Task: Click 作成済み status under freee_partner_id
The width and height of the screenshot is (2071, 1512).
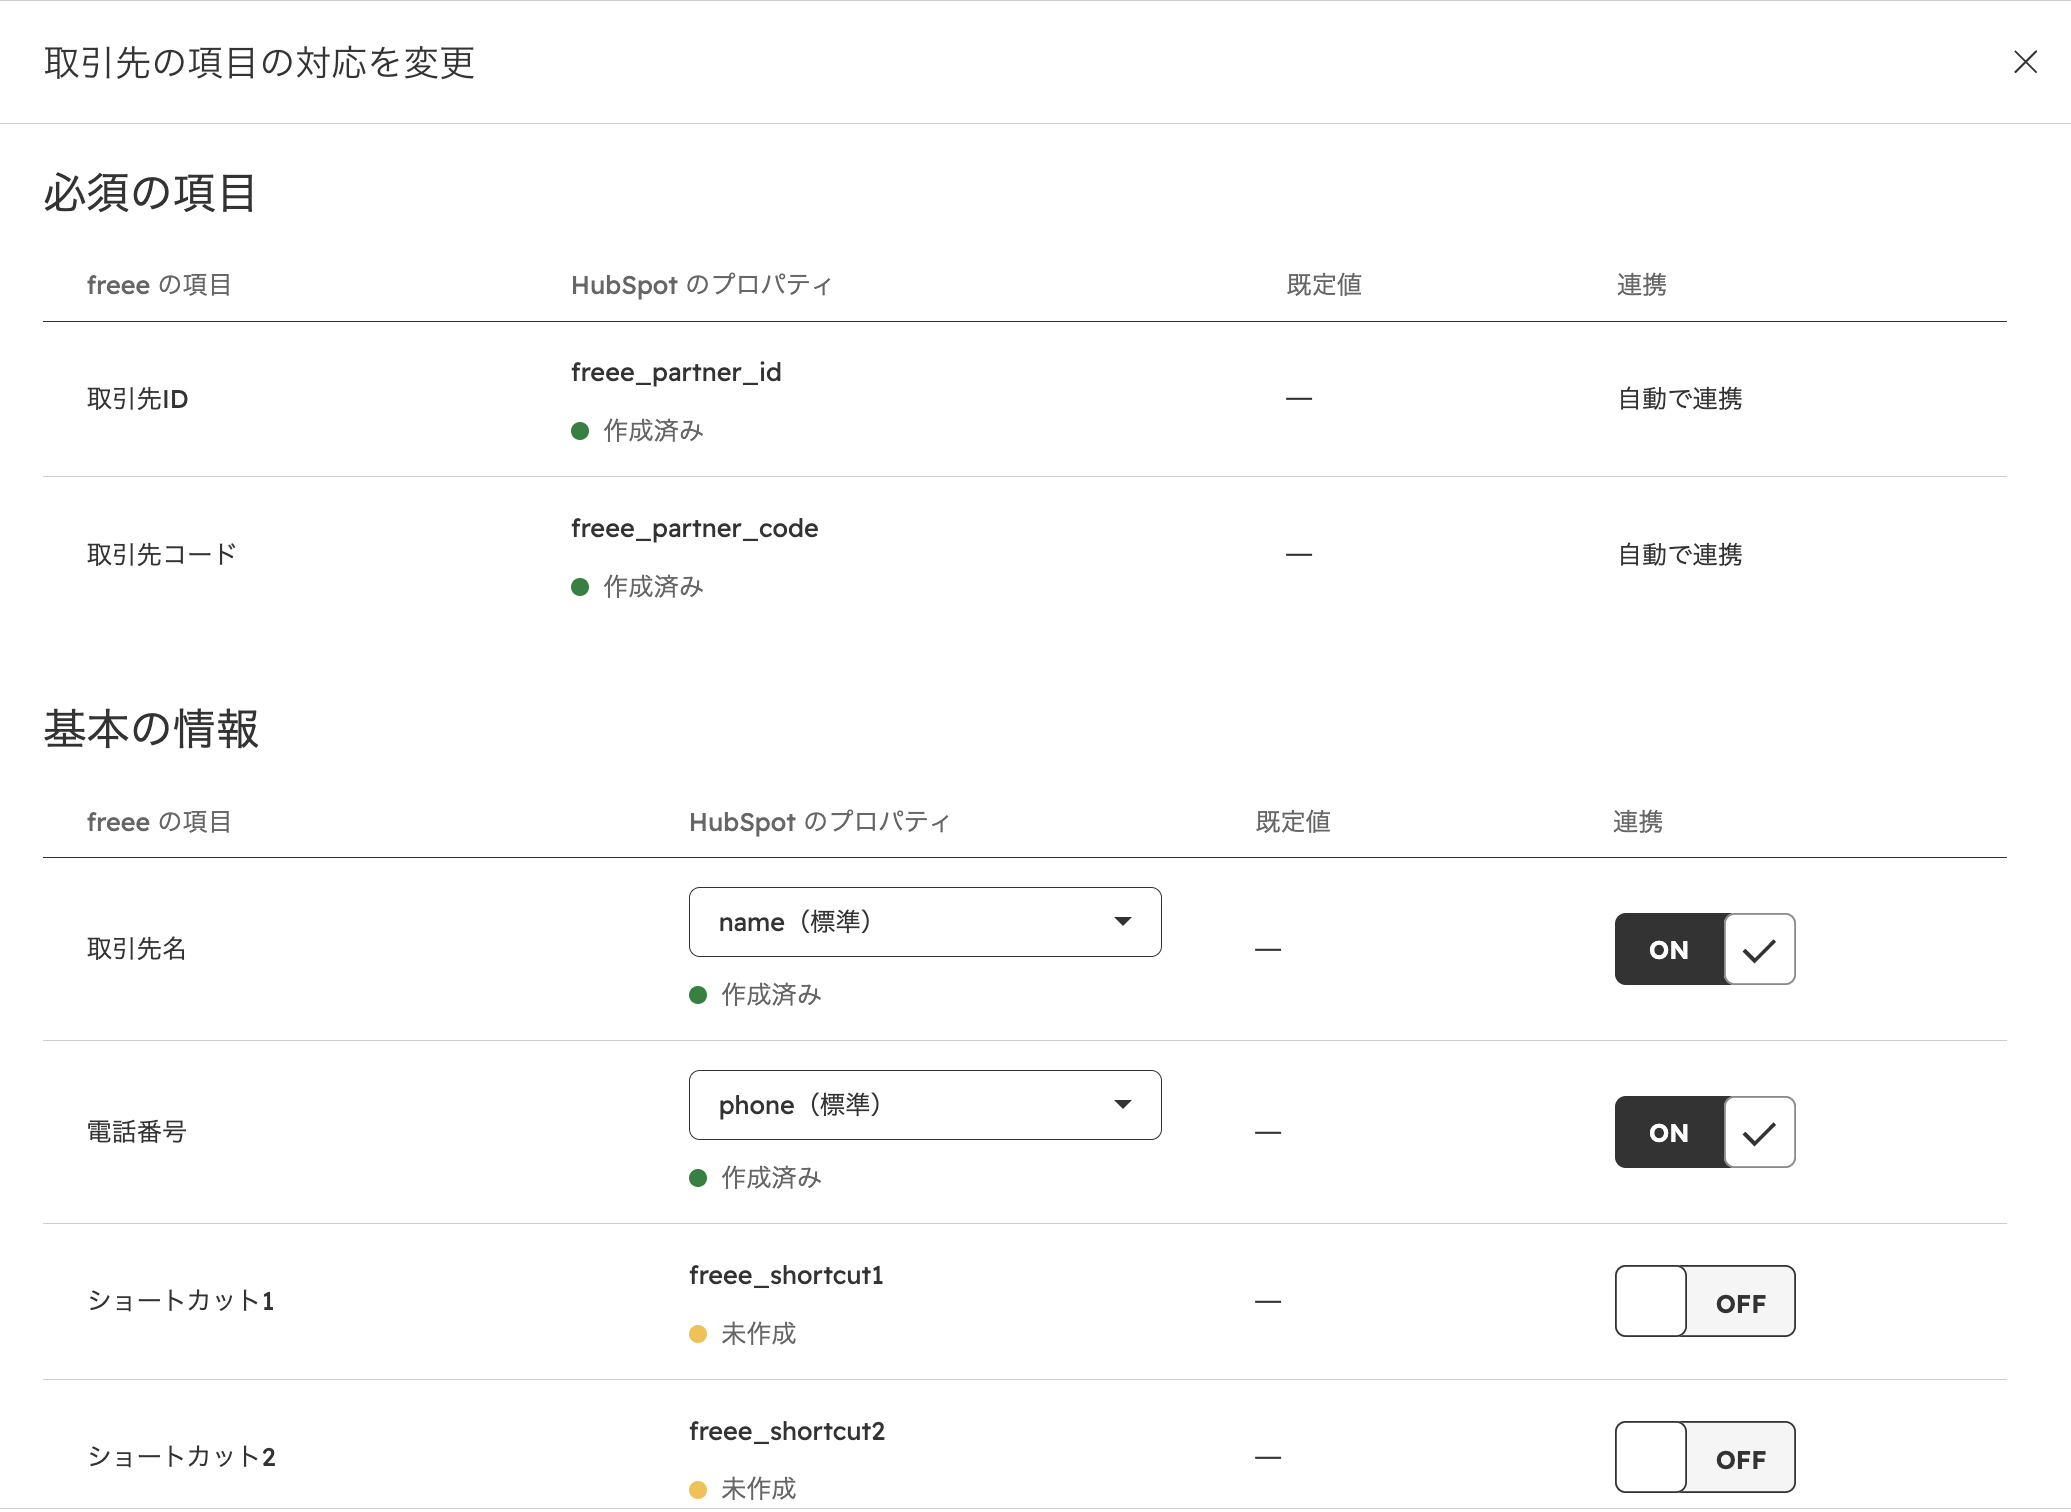Action: 638,431
